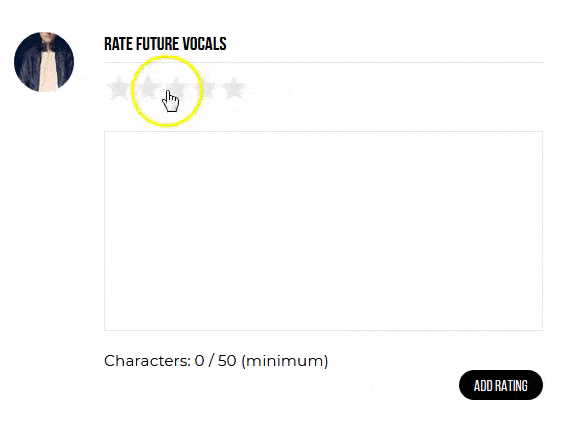
Task: Select the first rating star
Action: 119,88
